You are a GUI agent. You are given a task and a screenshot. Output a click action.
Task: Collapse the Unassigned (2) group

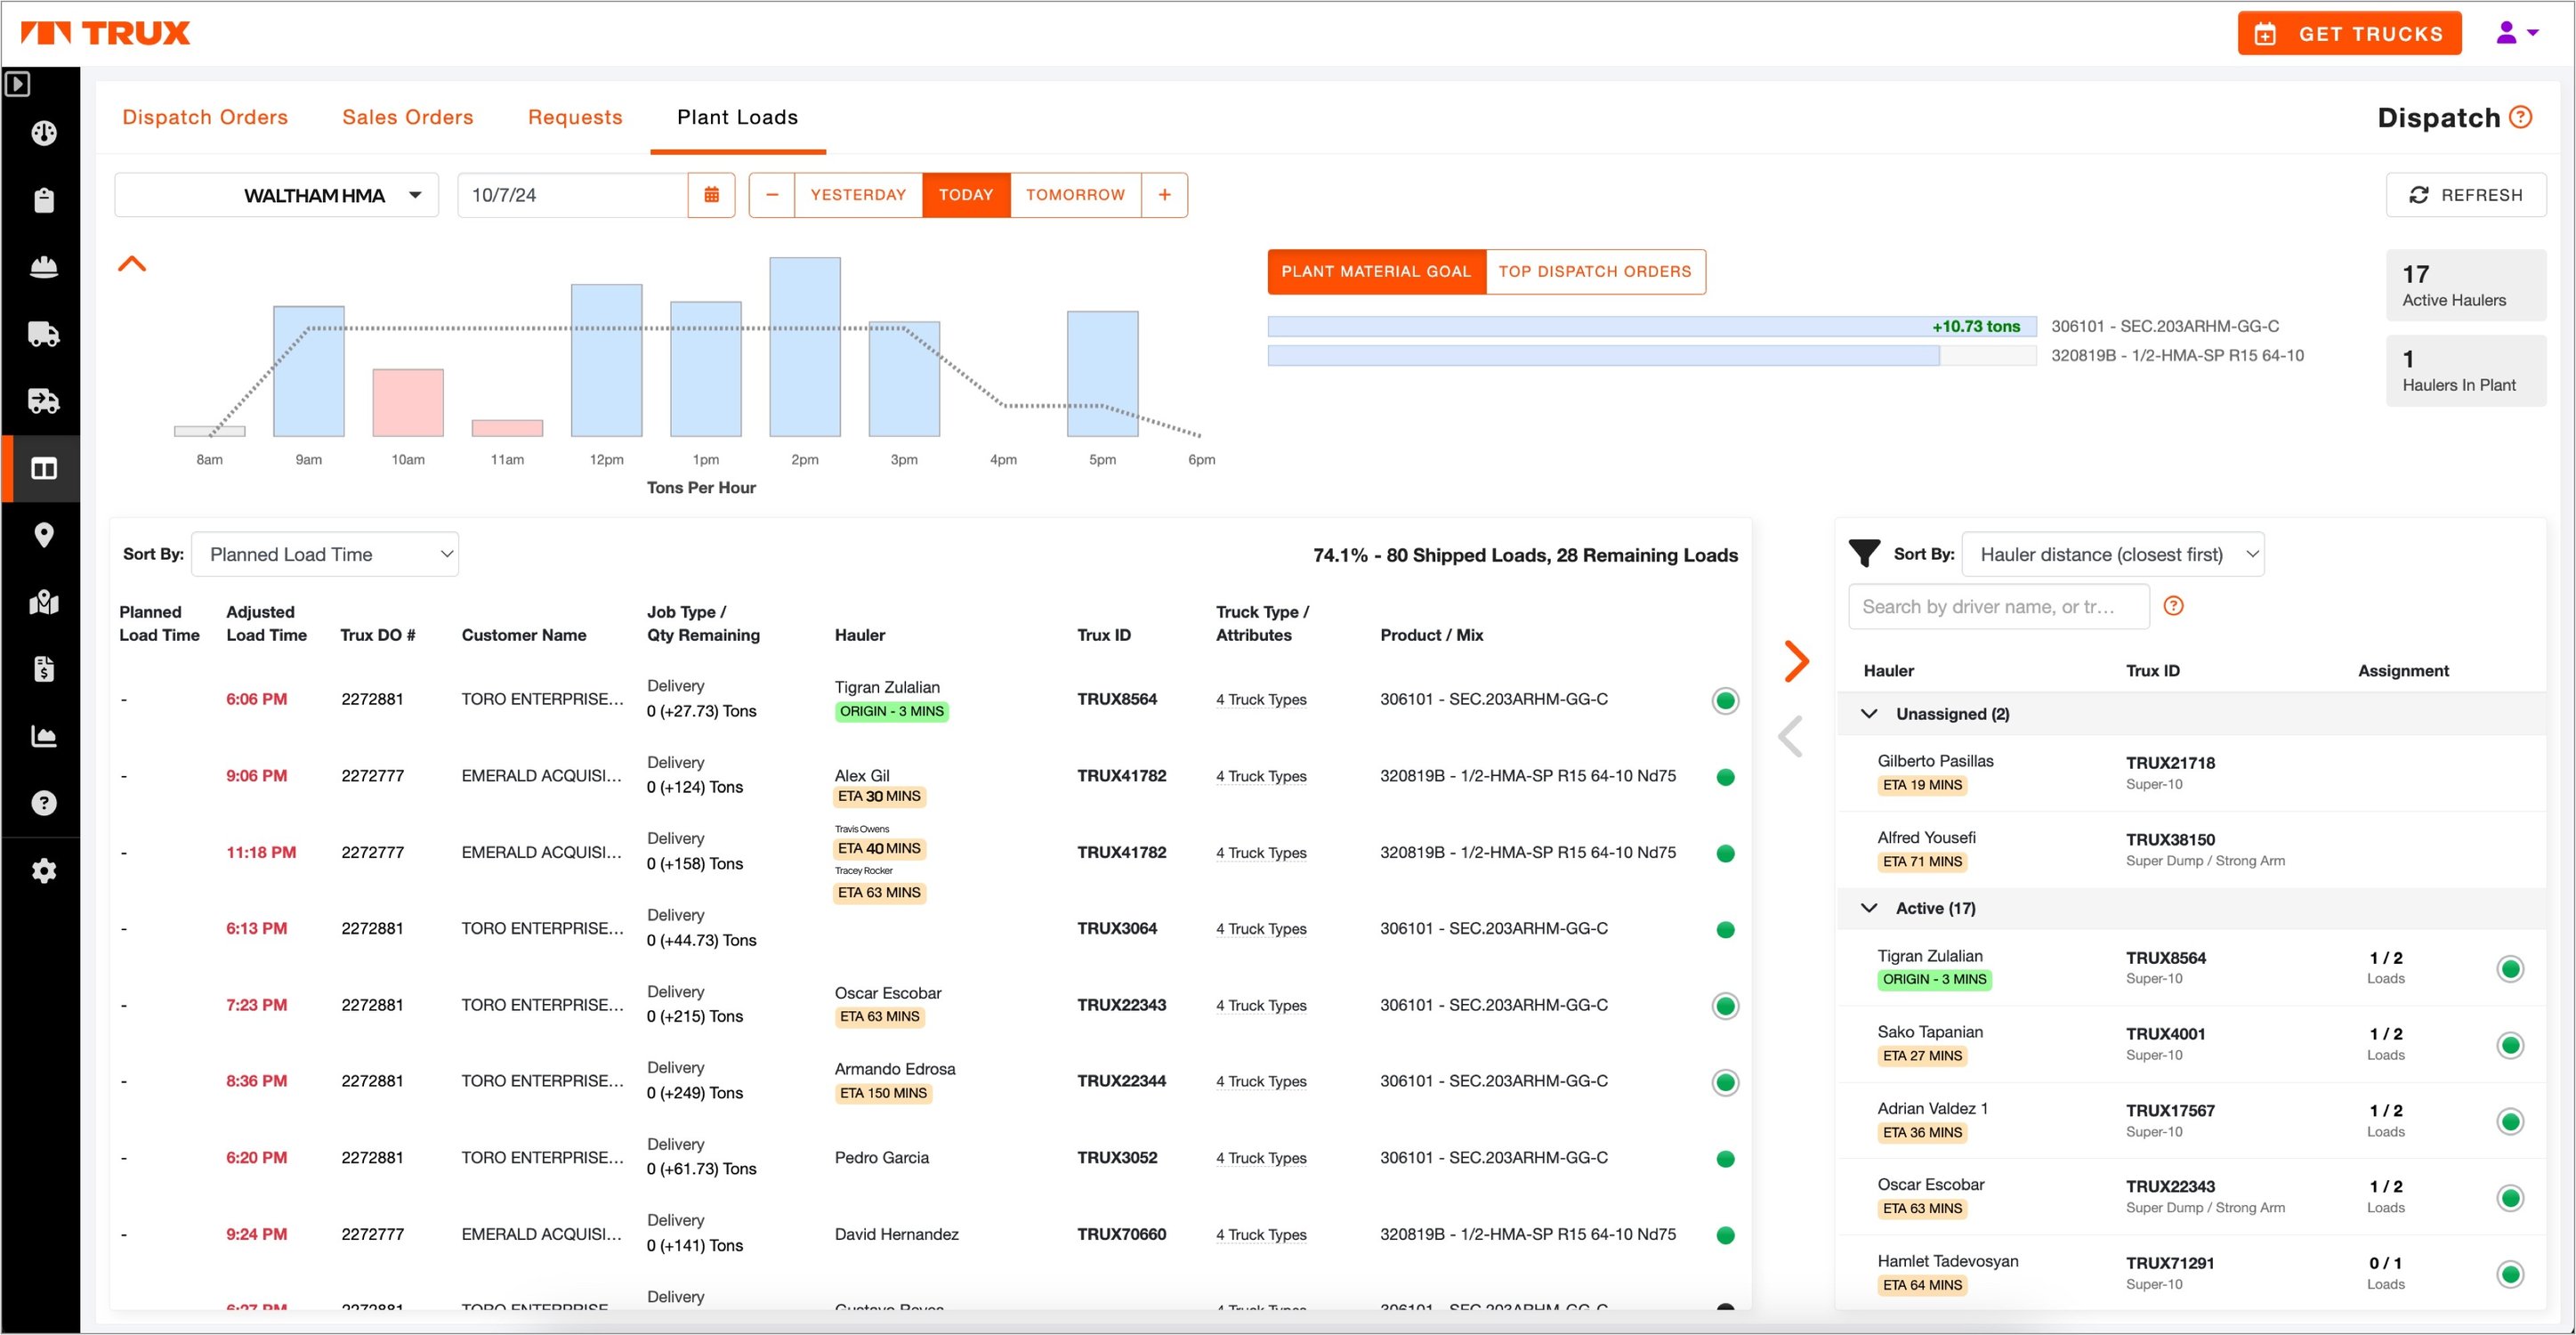click(1869, 713)
